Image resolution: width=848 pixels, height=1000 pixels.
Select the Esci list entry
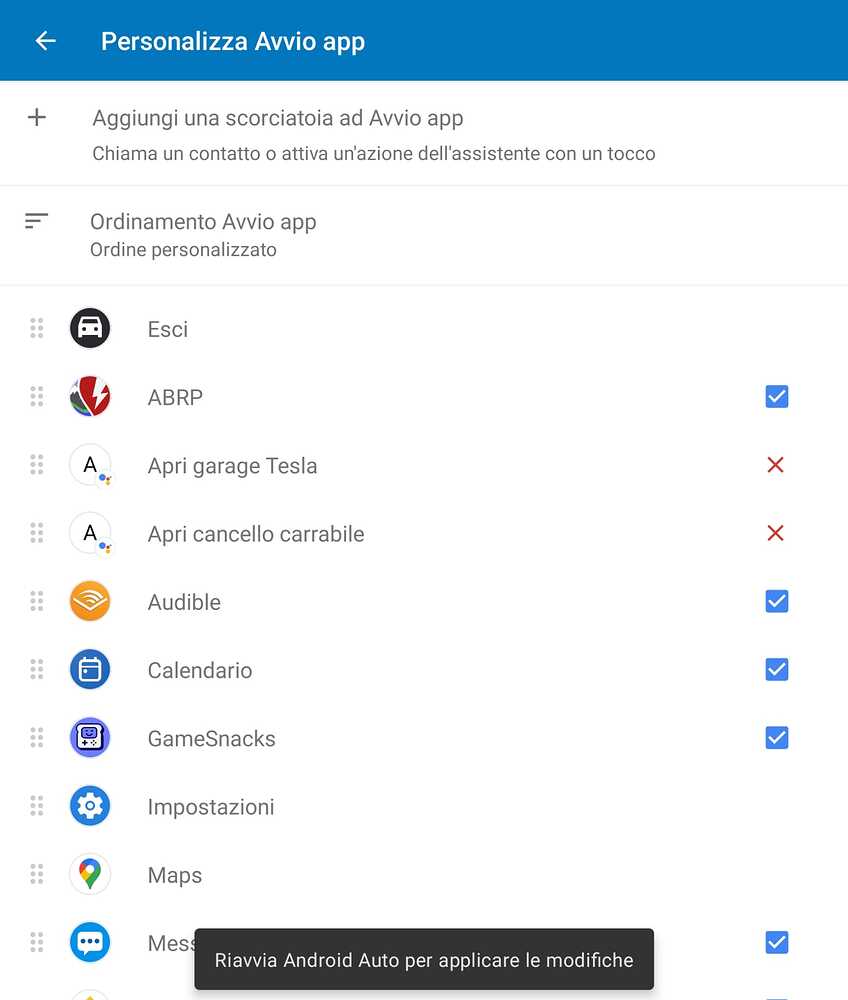[168, 329]
